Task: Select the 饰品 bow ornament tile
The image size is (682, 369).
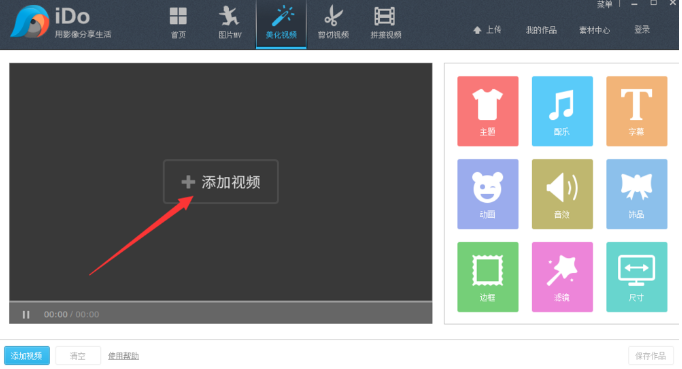Action: 636,194
